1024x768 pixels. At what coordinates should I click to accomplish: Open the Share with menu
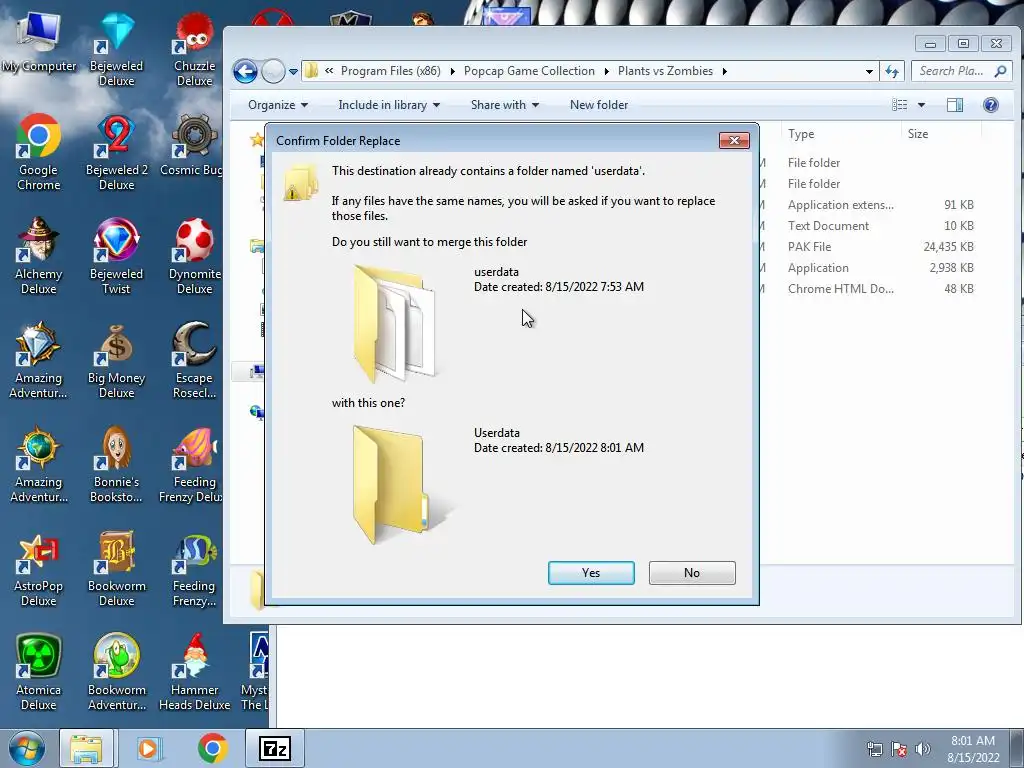click(x=504, y=104)
